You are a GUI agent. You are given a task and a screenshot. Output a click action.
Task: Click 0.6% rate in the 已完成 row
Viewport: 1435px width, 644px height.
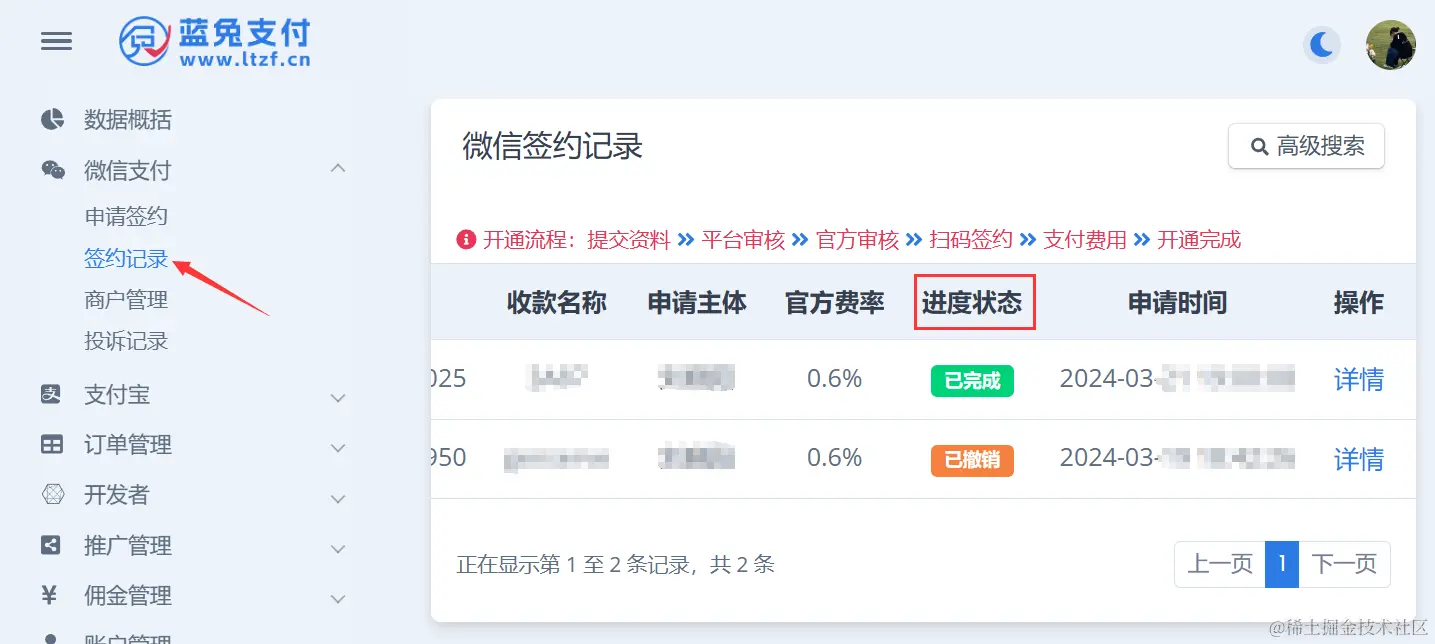[835, 379]
